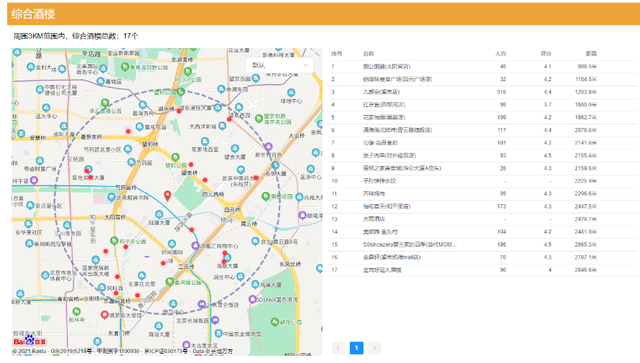
Task: Click the 海油大厦 building marker
Action: click(158, 326)
